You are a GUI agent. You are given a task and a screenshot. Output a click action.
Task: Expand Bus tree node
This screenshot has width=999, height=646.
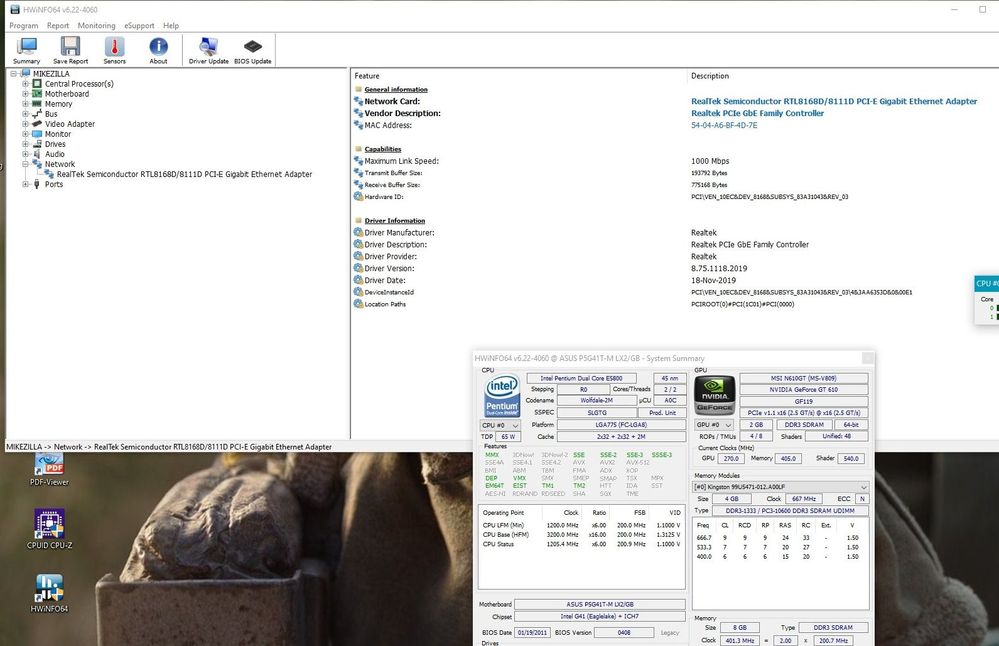click(x=25, y=113)
